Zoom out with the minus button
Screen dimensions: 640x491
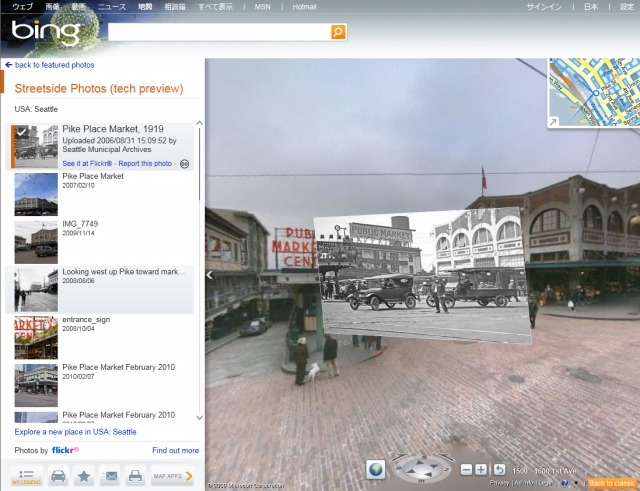[466, 470]
